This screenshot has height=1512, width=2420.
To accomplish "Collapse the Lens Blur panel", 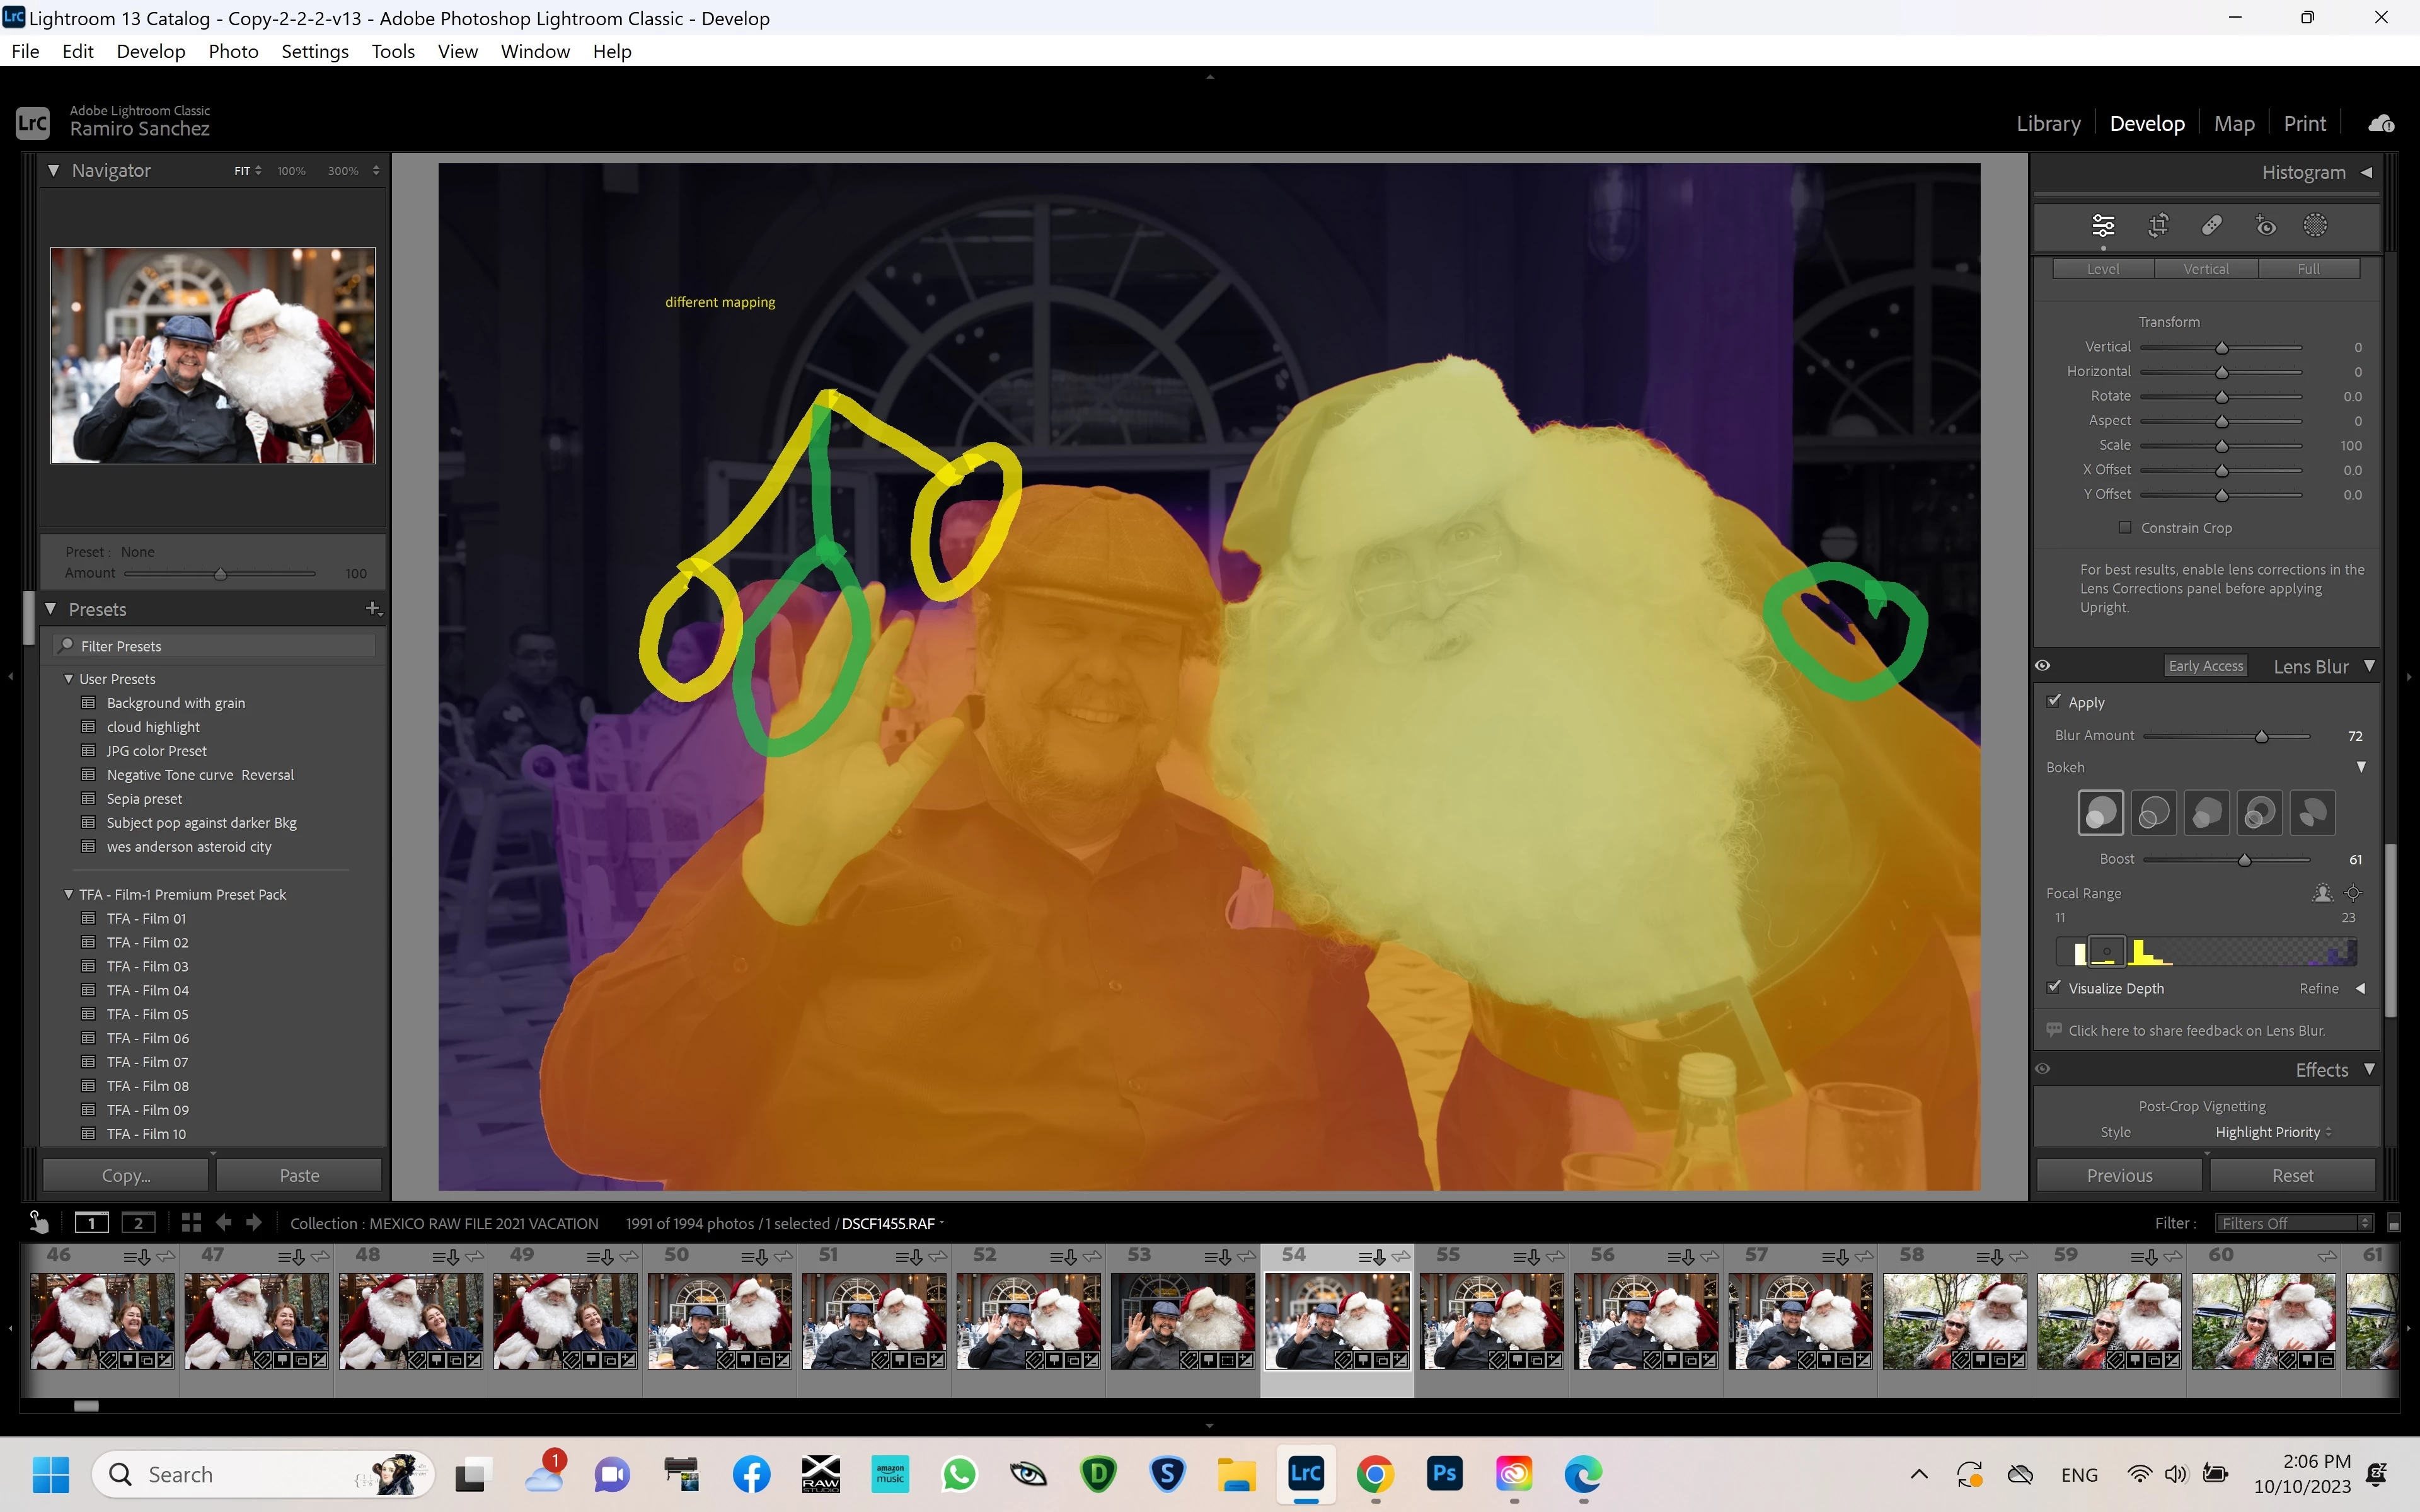I will [x=2369, y=666].
